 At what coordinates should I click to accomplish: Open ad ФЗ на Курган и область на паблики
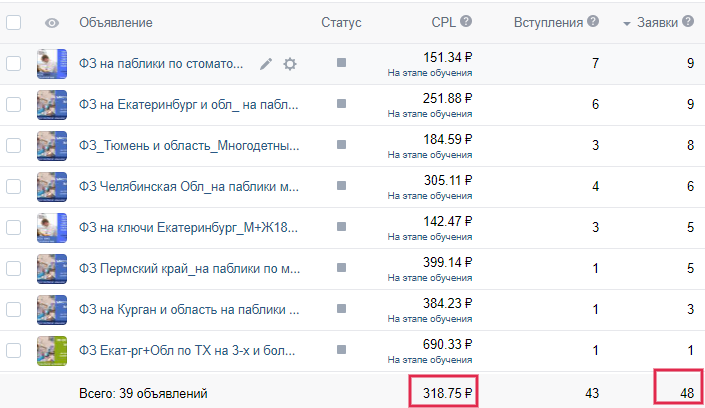click(189, 309)
